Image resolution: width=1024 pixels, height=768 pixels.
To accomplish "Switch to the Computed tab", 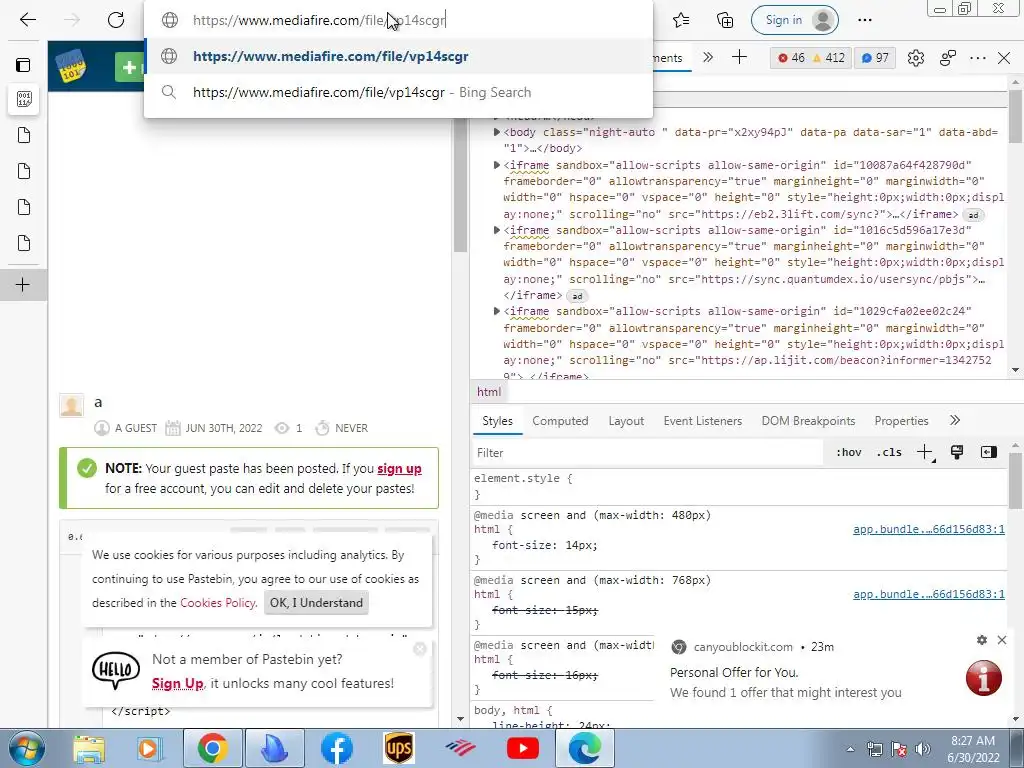I will coord(560,421).
